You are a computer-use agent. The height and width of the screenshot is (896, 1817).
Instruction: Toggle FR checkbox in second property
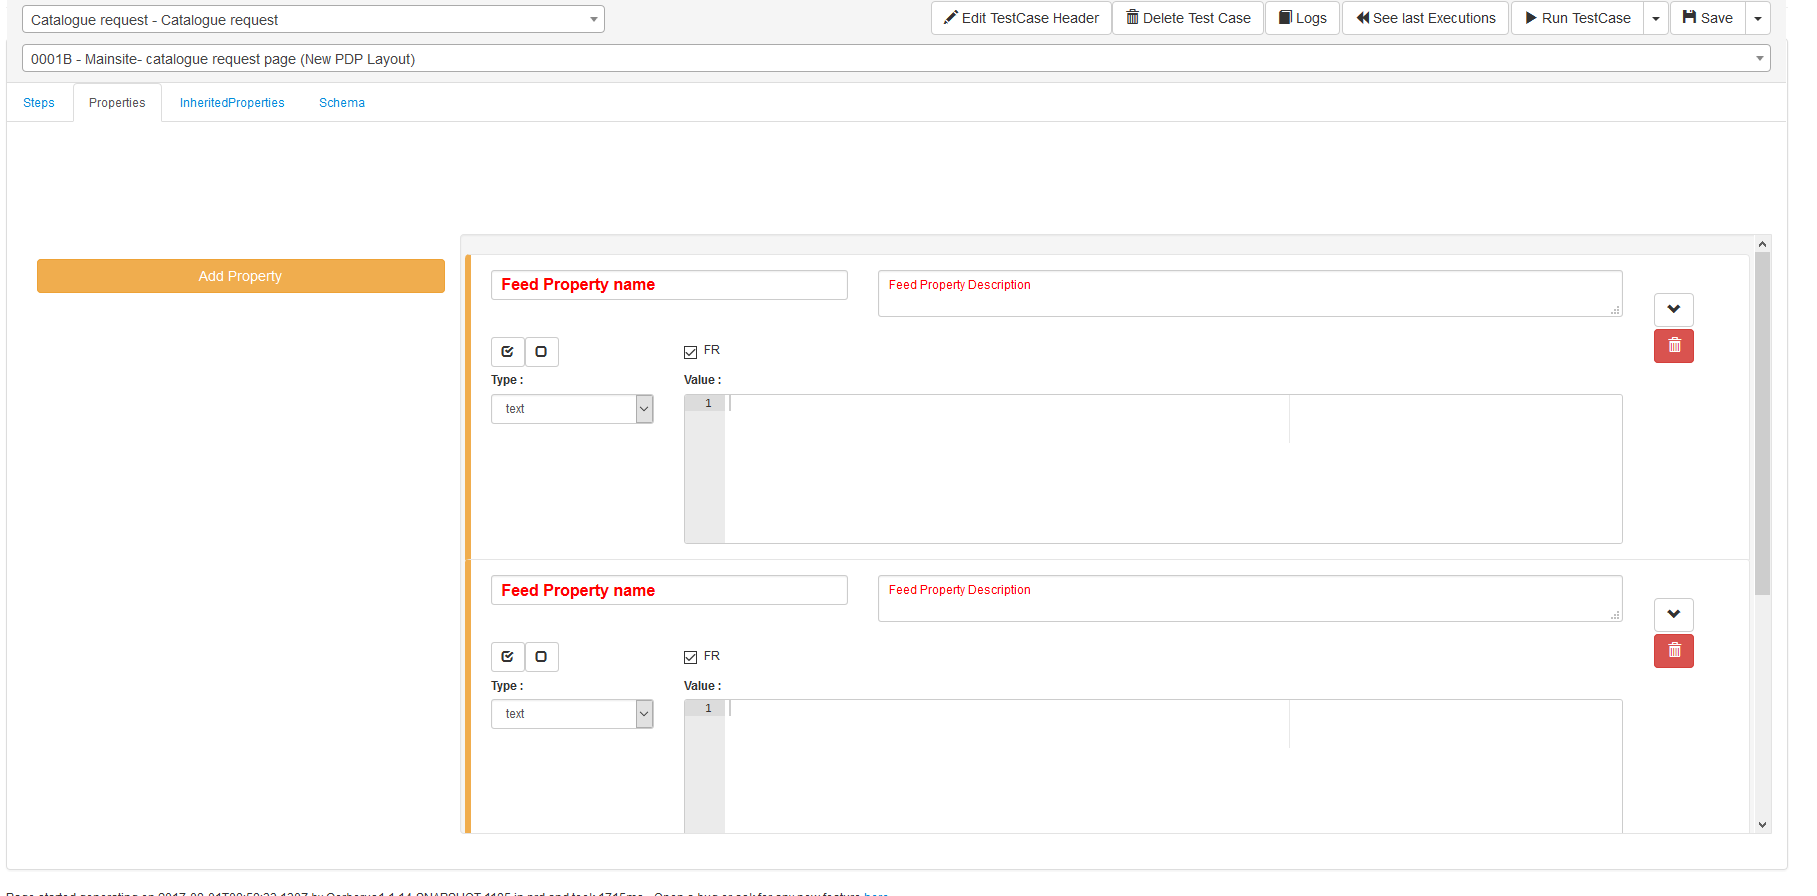(x=690, y=657)
